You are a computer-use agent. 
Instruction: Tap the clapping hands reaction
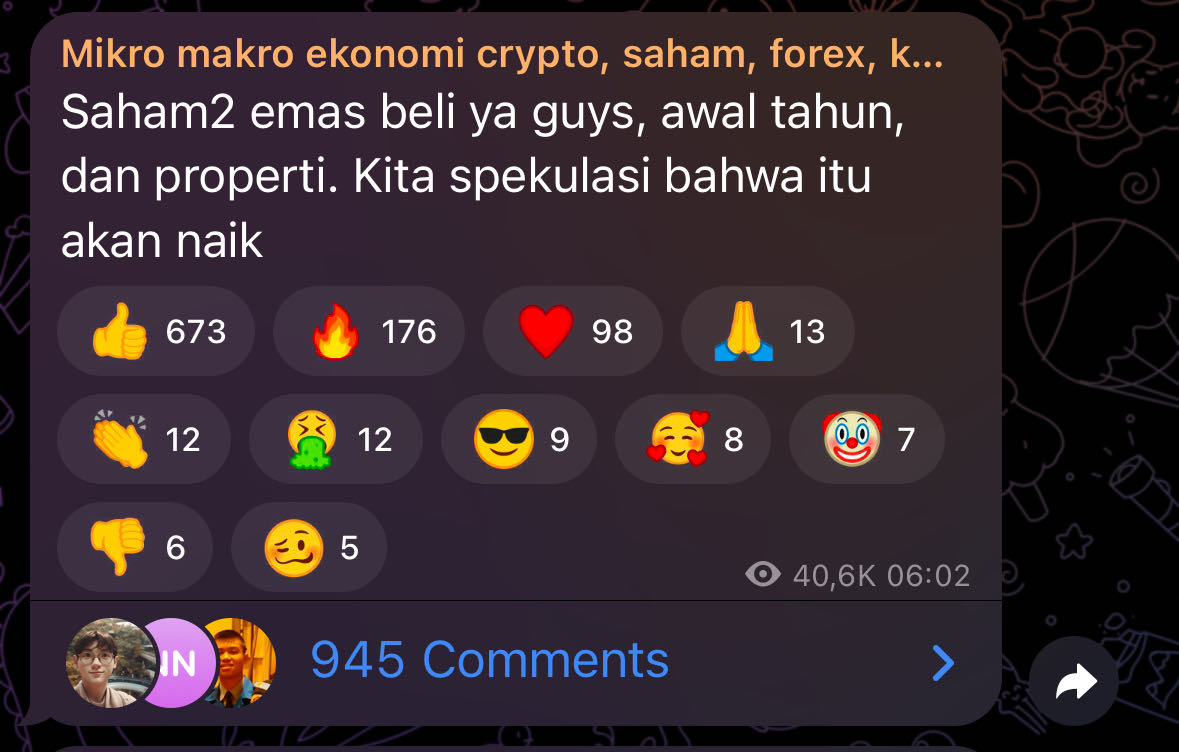coord(144,439)
